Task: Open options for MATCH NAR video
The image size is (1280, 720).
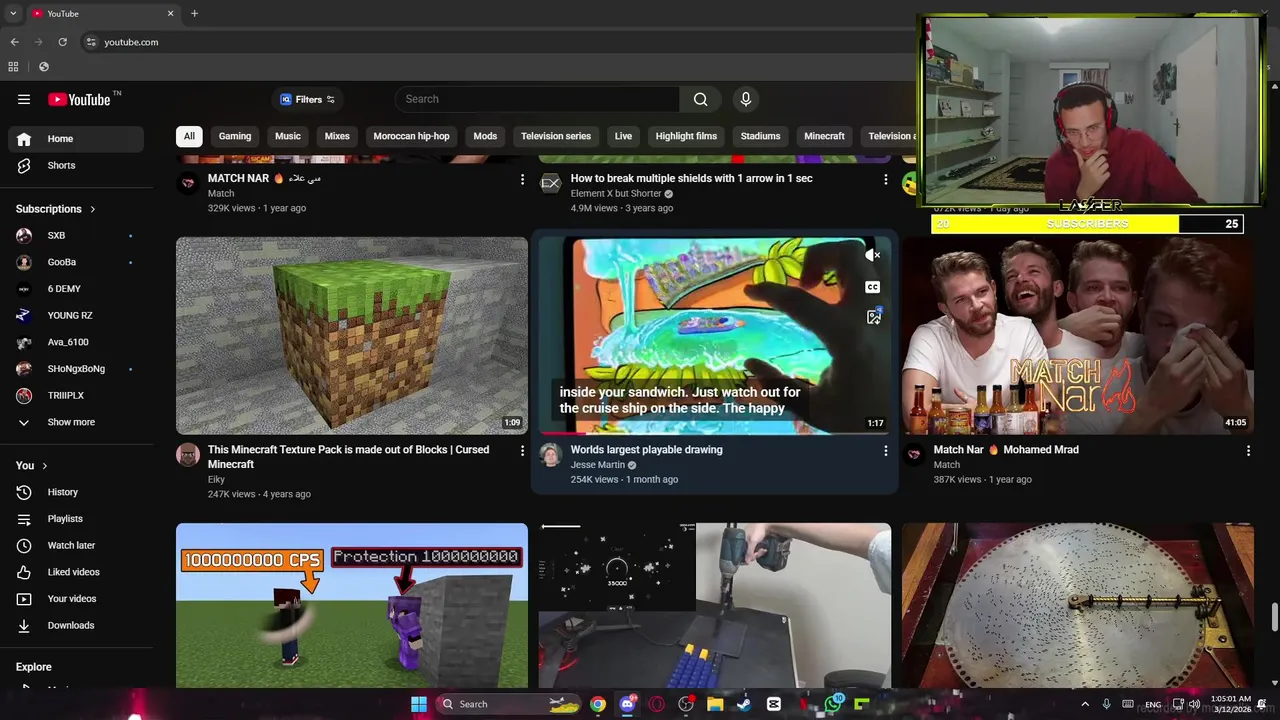Action: 522,179
